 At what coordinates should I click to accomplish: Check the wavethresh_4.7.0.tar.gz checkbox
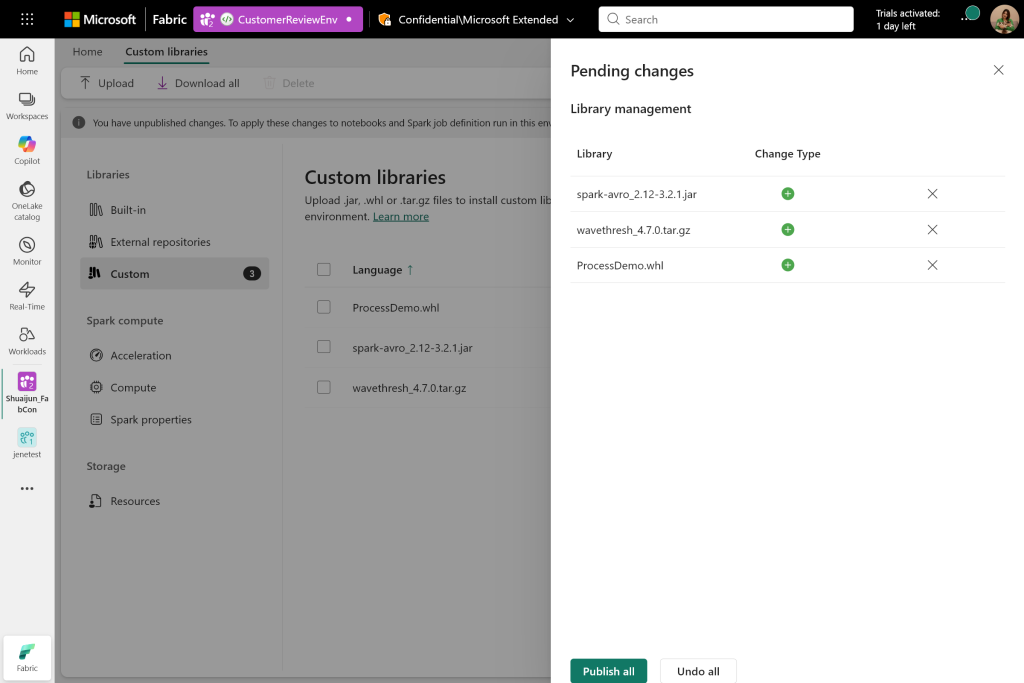coord(324,388)
